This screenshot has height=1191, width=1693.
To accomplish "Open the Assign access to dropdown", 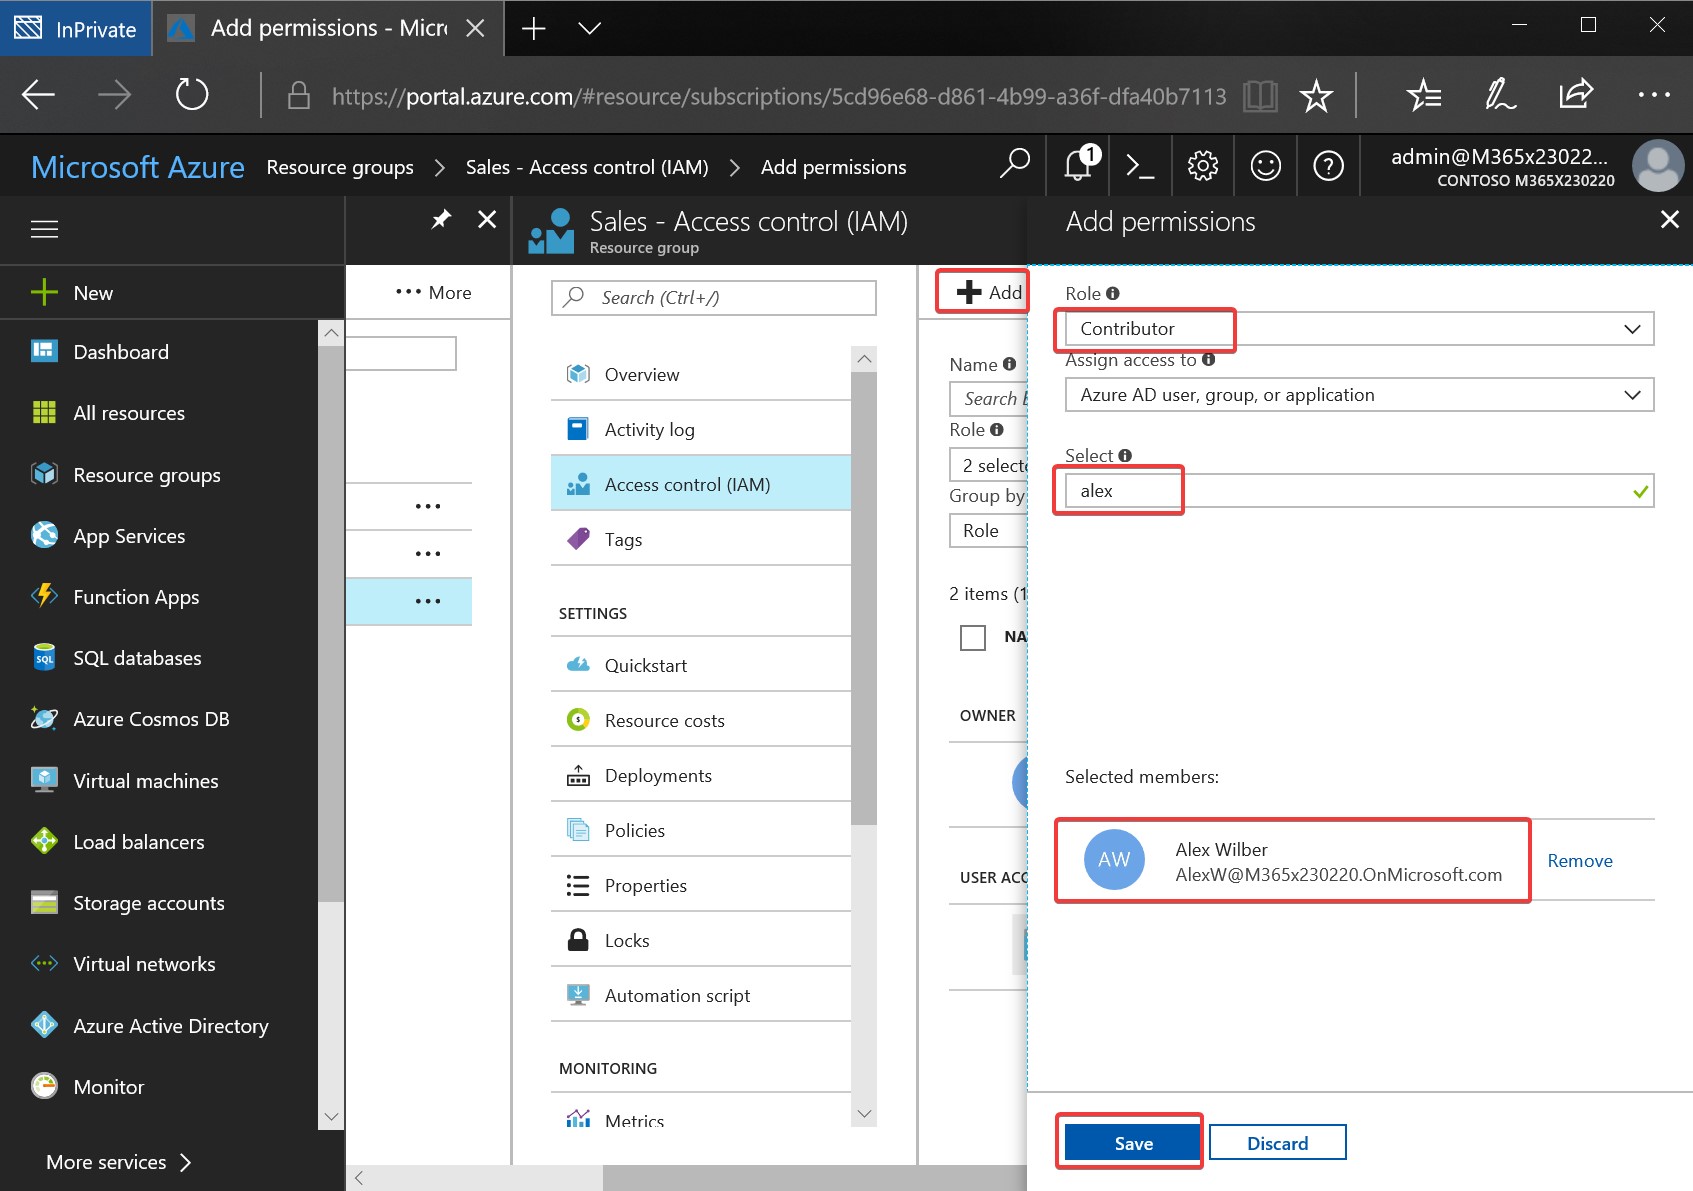I will [x=1359, y=394].
